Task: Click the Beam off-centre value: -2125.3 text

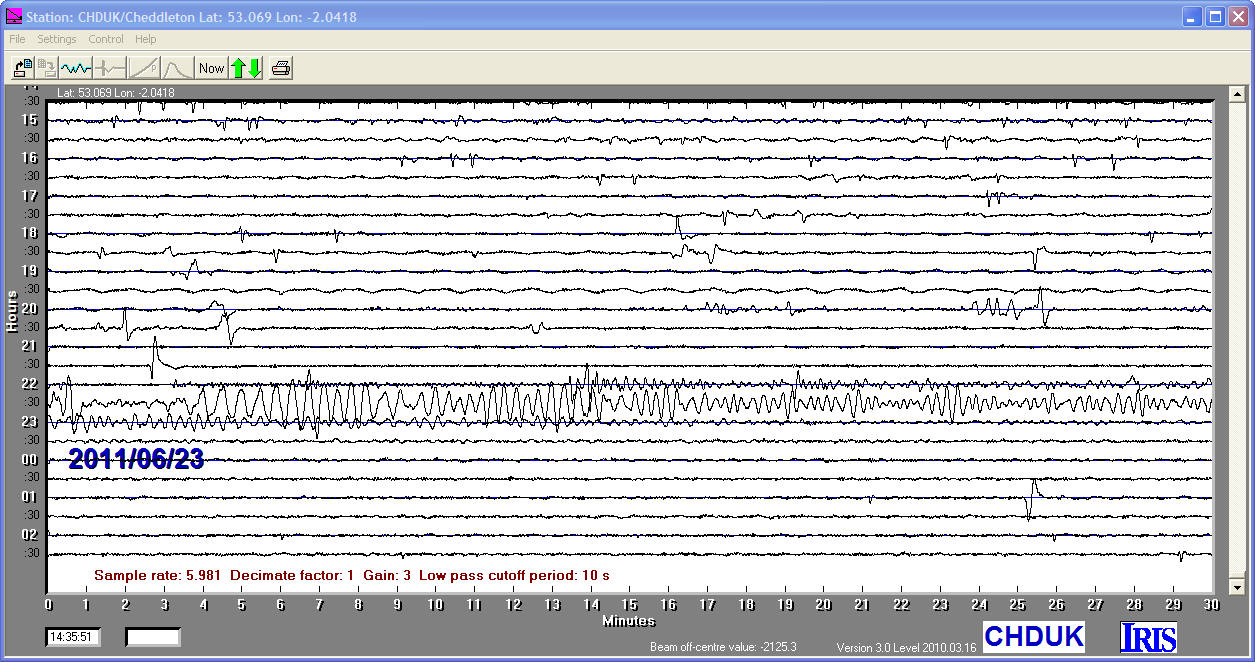Action: (723, 648)
